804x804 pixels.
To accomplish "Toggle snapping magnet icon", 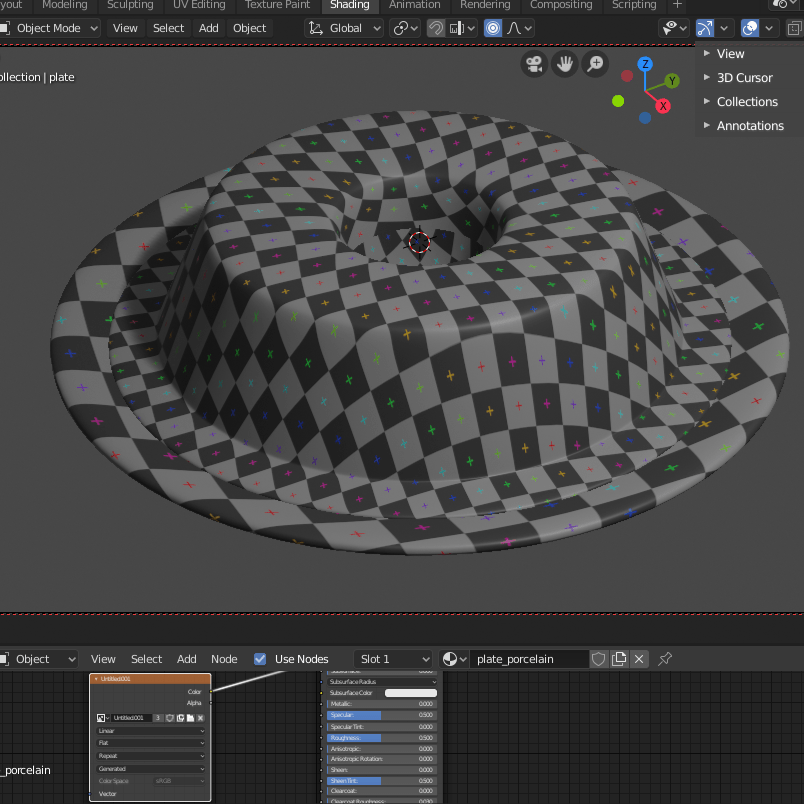I will [436, 28].
